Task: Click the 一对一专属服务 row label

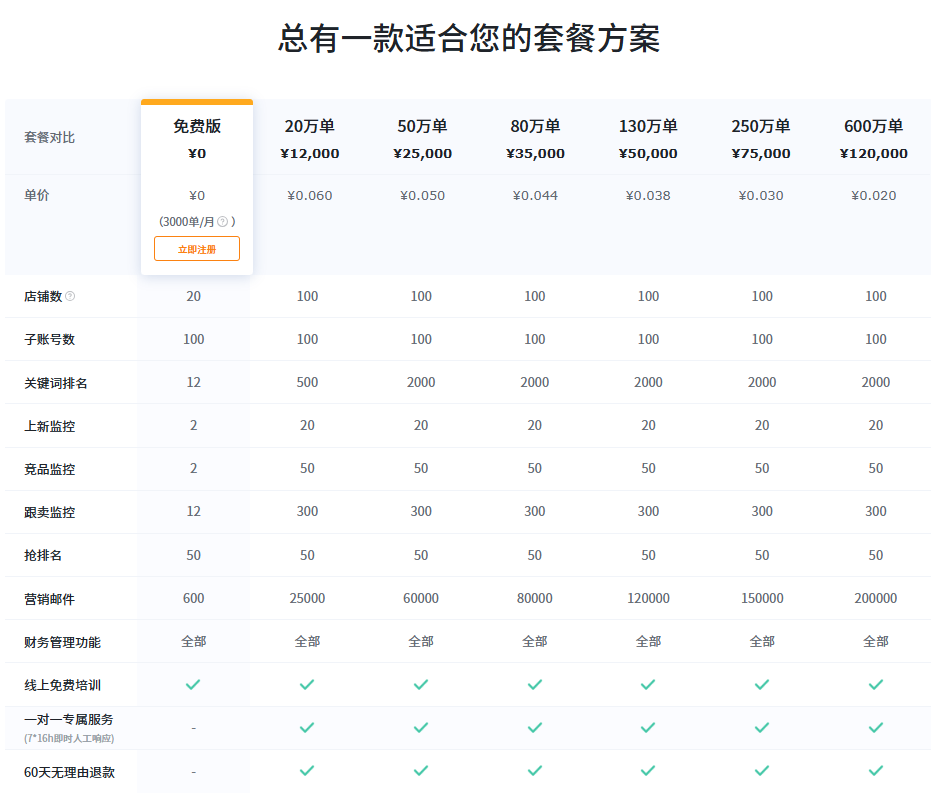Action: pos(68,719)
